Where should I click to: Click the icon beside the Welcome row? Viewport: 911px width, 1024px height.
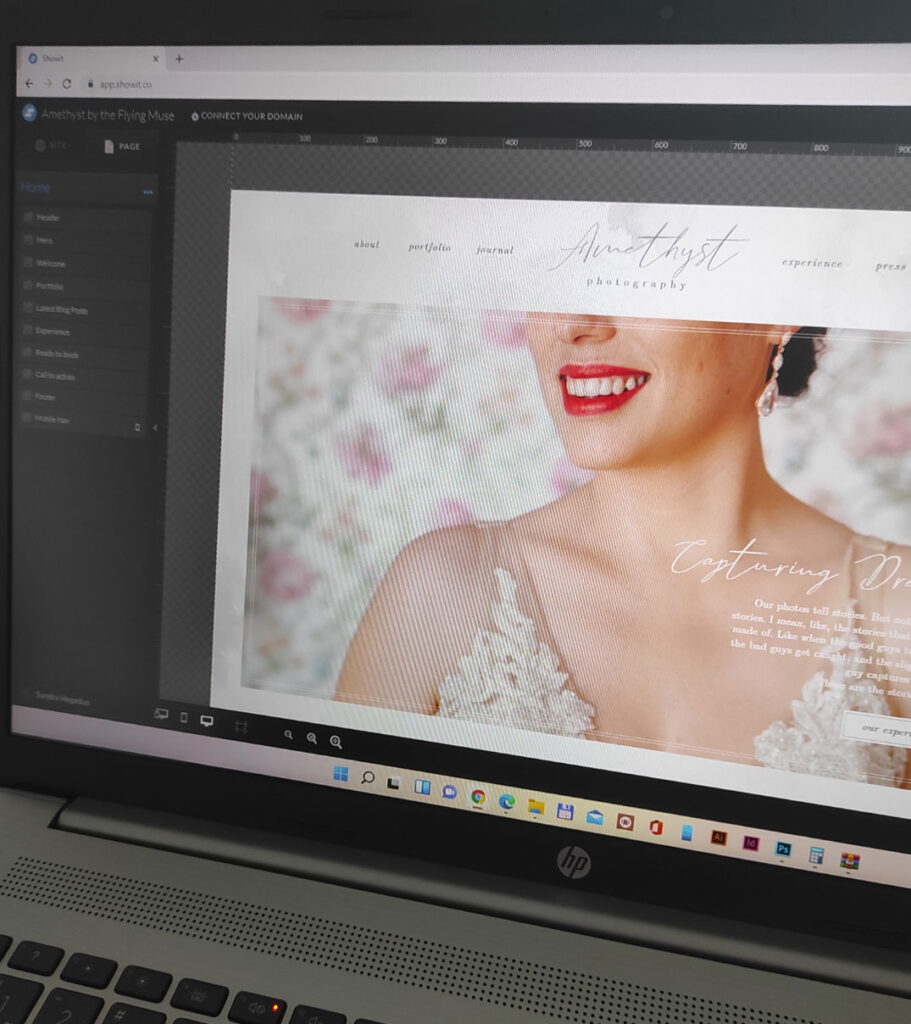pyautogui.click(x=28, y=263)
